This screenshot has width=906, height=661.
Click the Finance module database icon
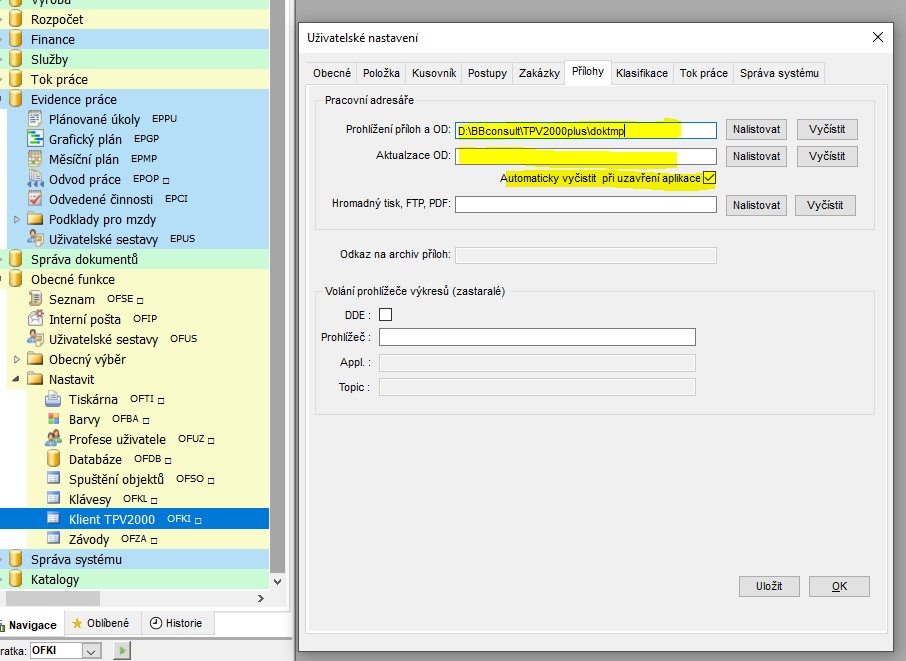[x=16, y=39]
